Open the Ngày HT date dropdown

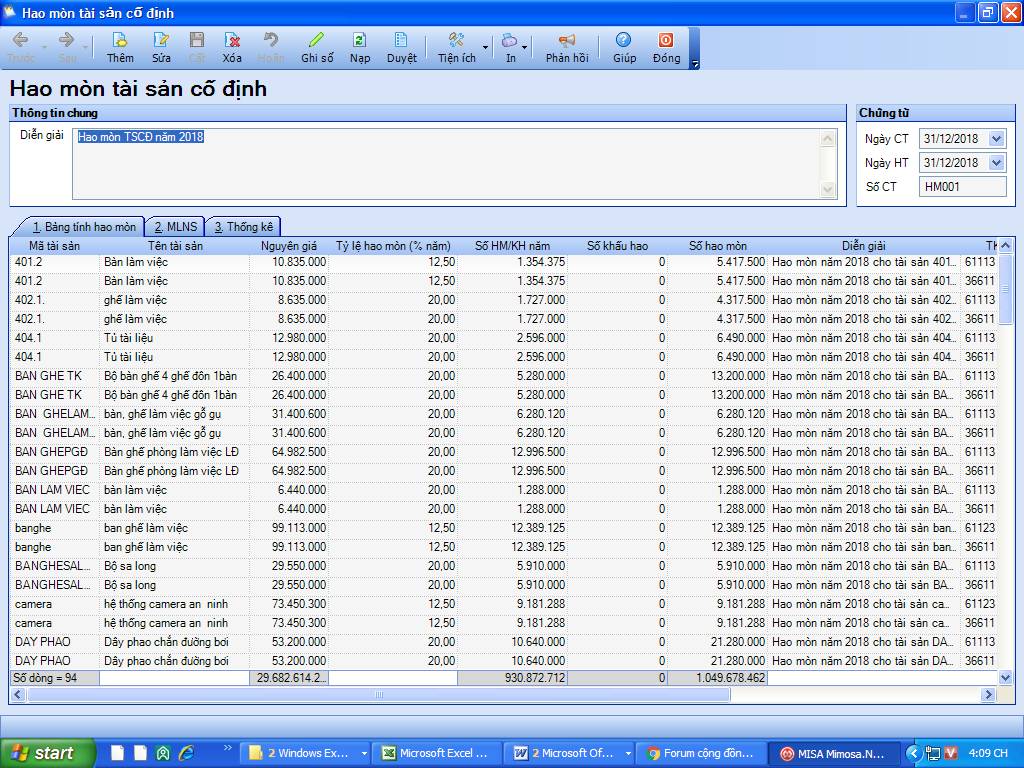(996, 162)
